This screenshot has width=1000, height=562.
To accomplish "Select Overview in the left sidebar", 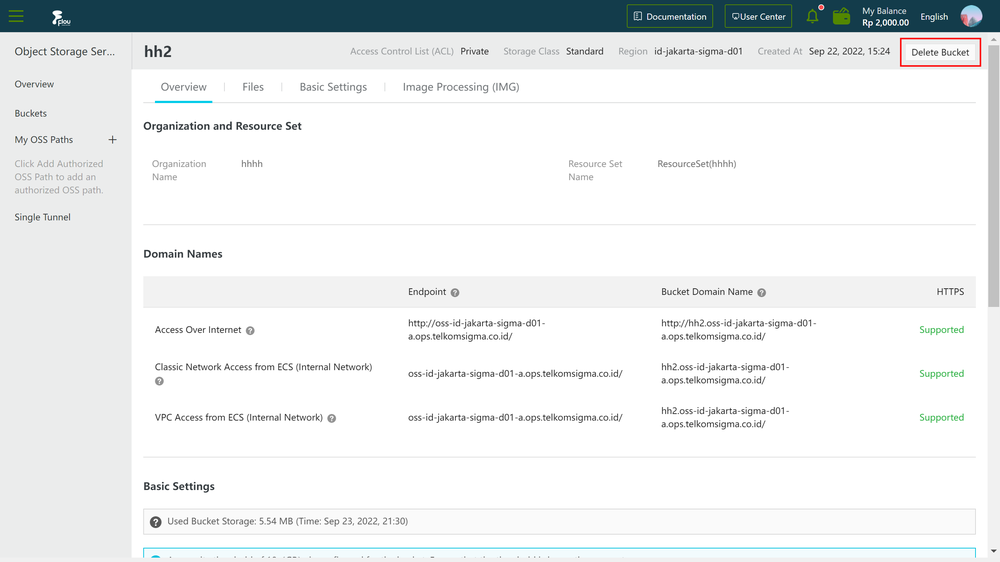I will tap(34, 84).
